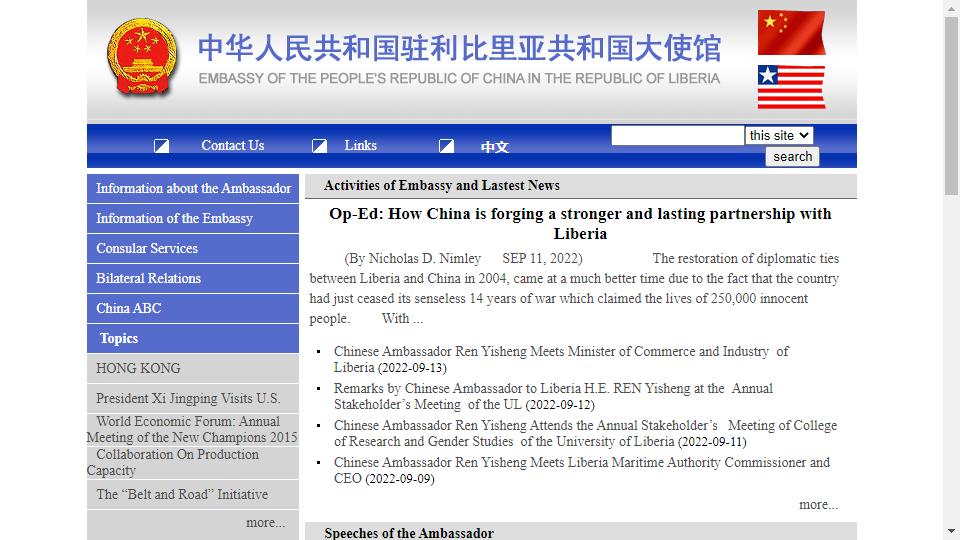Viewport: 960px width, 540px height.
Task: Open Activities of Embassy and Lastest News
Action: 441,186
